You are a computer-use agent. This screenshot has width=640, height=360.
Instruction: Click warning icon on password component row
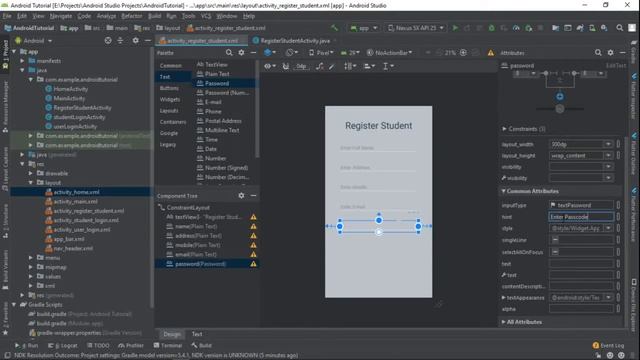tap(253, 264)
